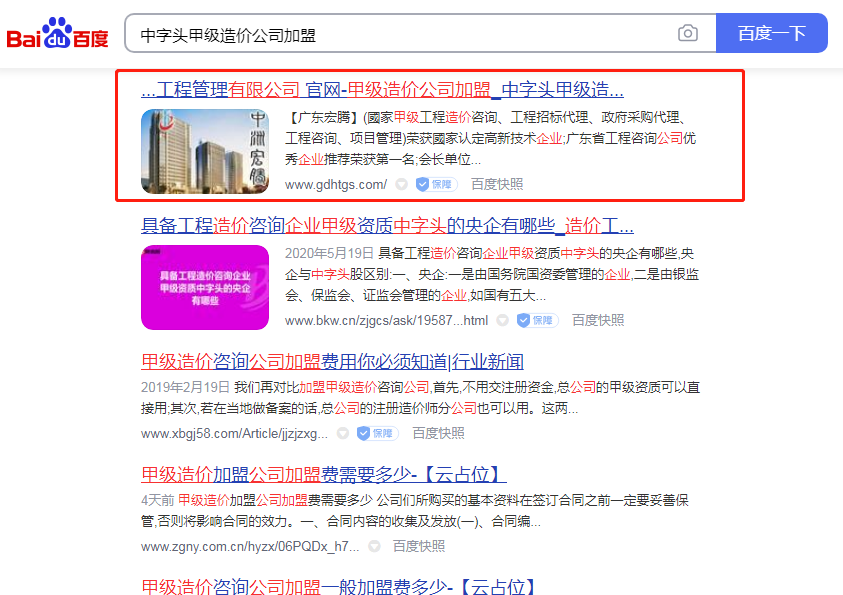
Task: Open result 具备工程造价咨询企业甲级资质中字头的央企有哪些
Action: pos(387,225)
